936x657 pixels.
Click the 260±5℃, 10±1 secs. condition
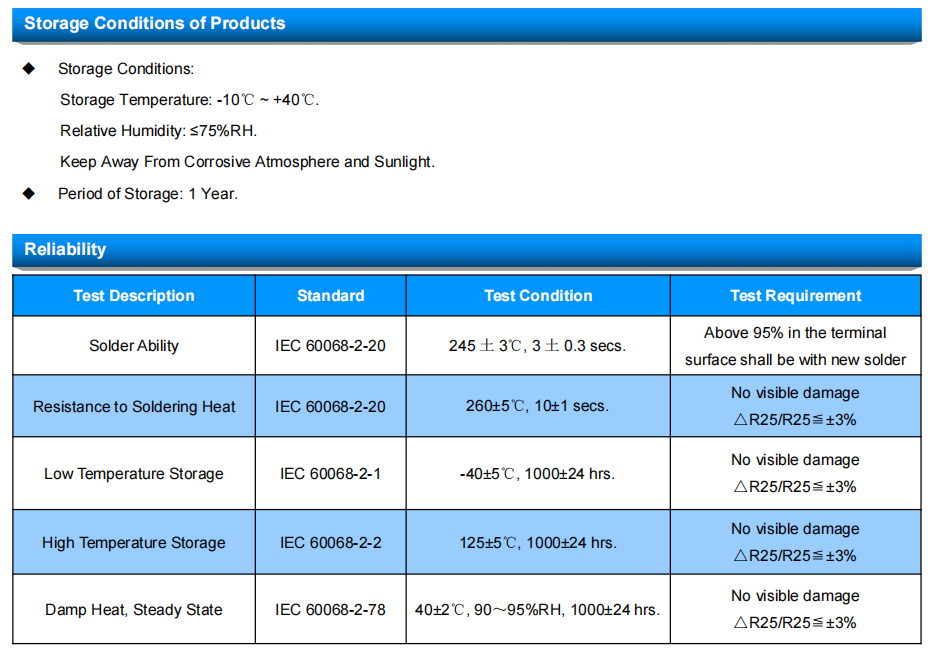point(537,406)
